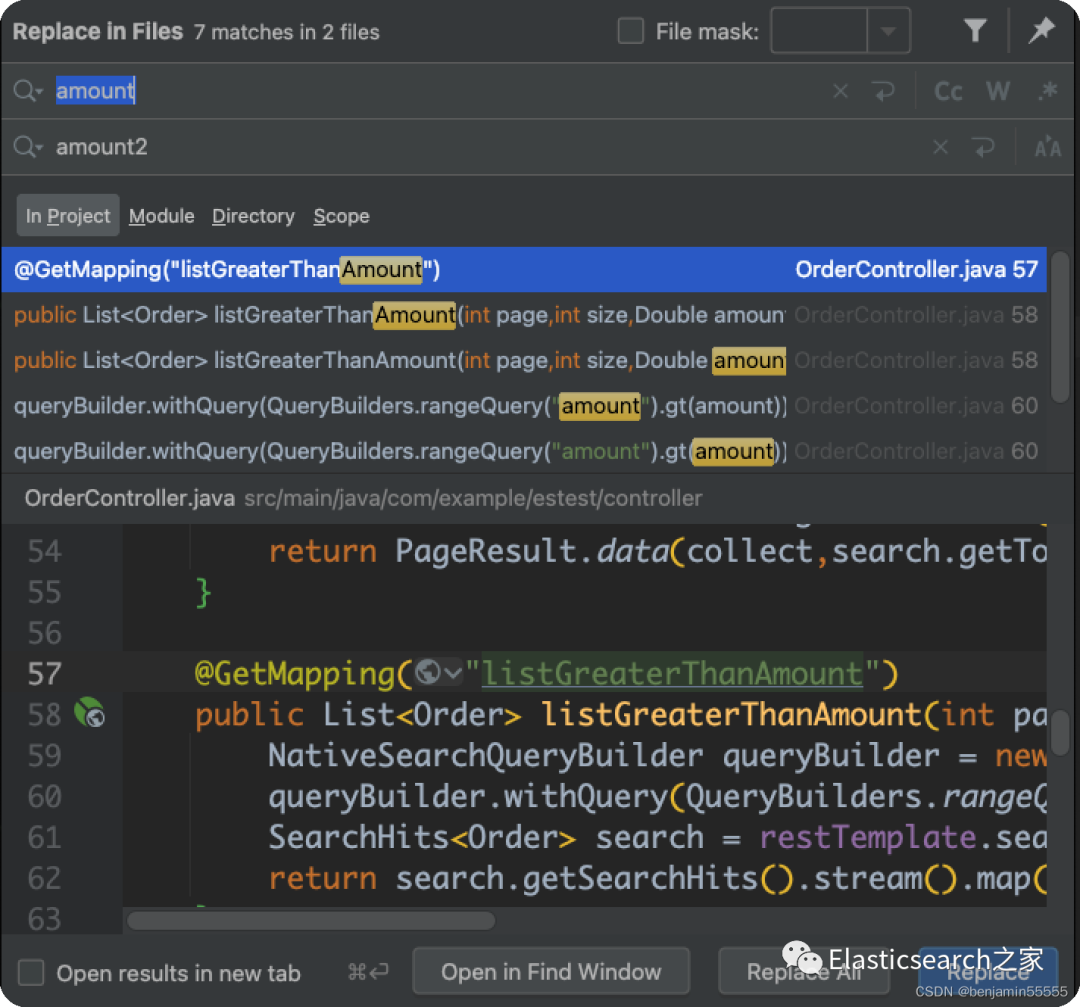Image resolution: width=1080 pixels, height=1007 pixels.
Task: Select rangeQuery("amount") highlighted string result
Action: click(523, 406)
